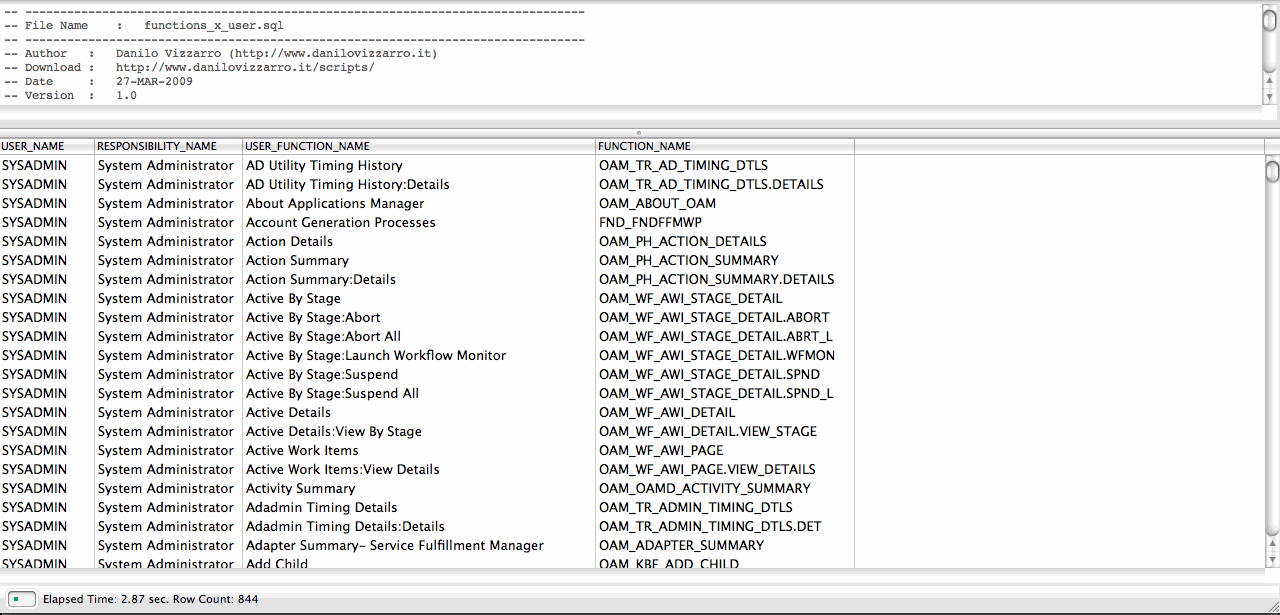Image resolution: width=1280 pixels, height=615 pixels.
Task: Select the OAM_TR_ADMIN_TIMING_DTLS cell
Action: 725,507
